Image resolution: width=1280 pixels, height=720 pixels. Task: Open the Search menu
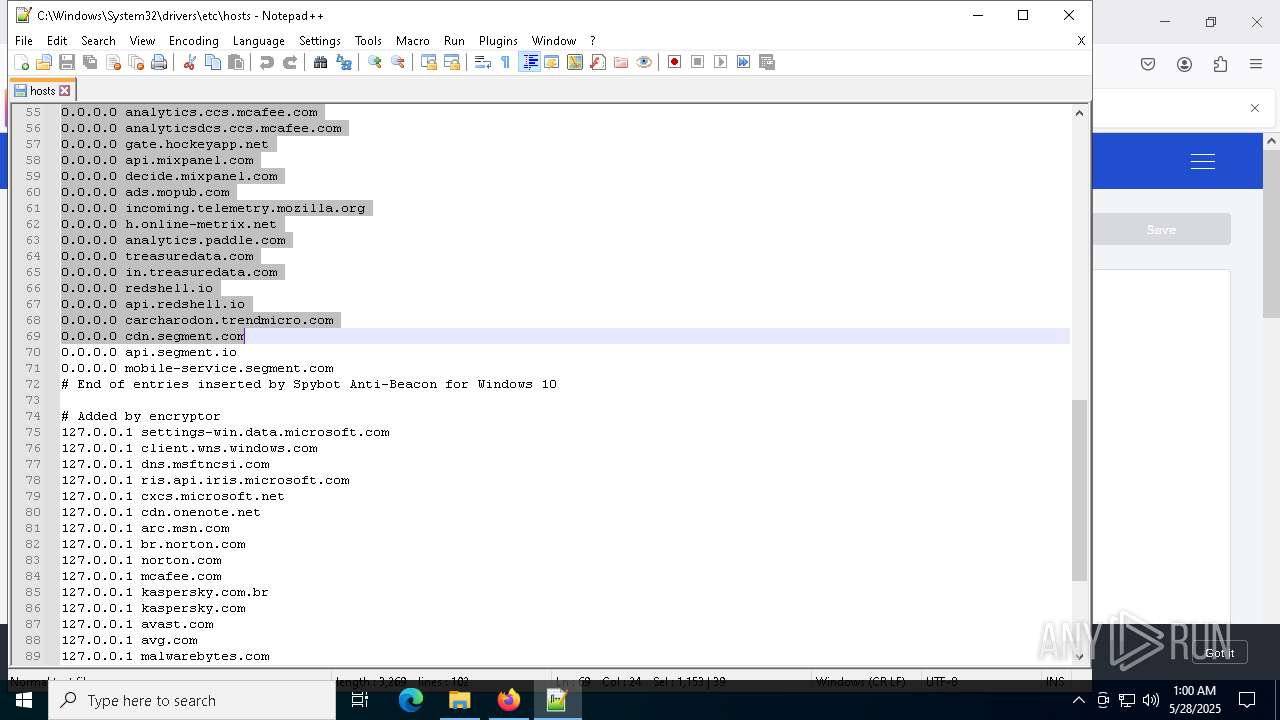pyautogui.click(x=98, y=41)
